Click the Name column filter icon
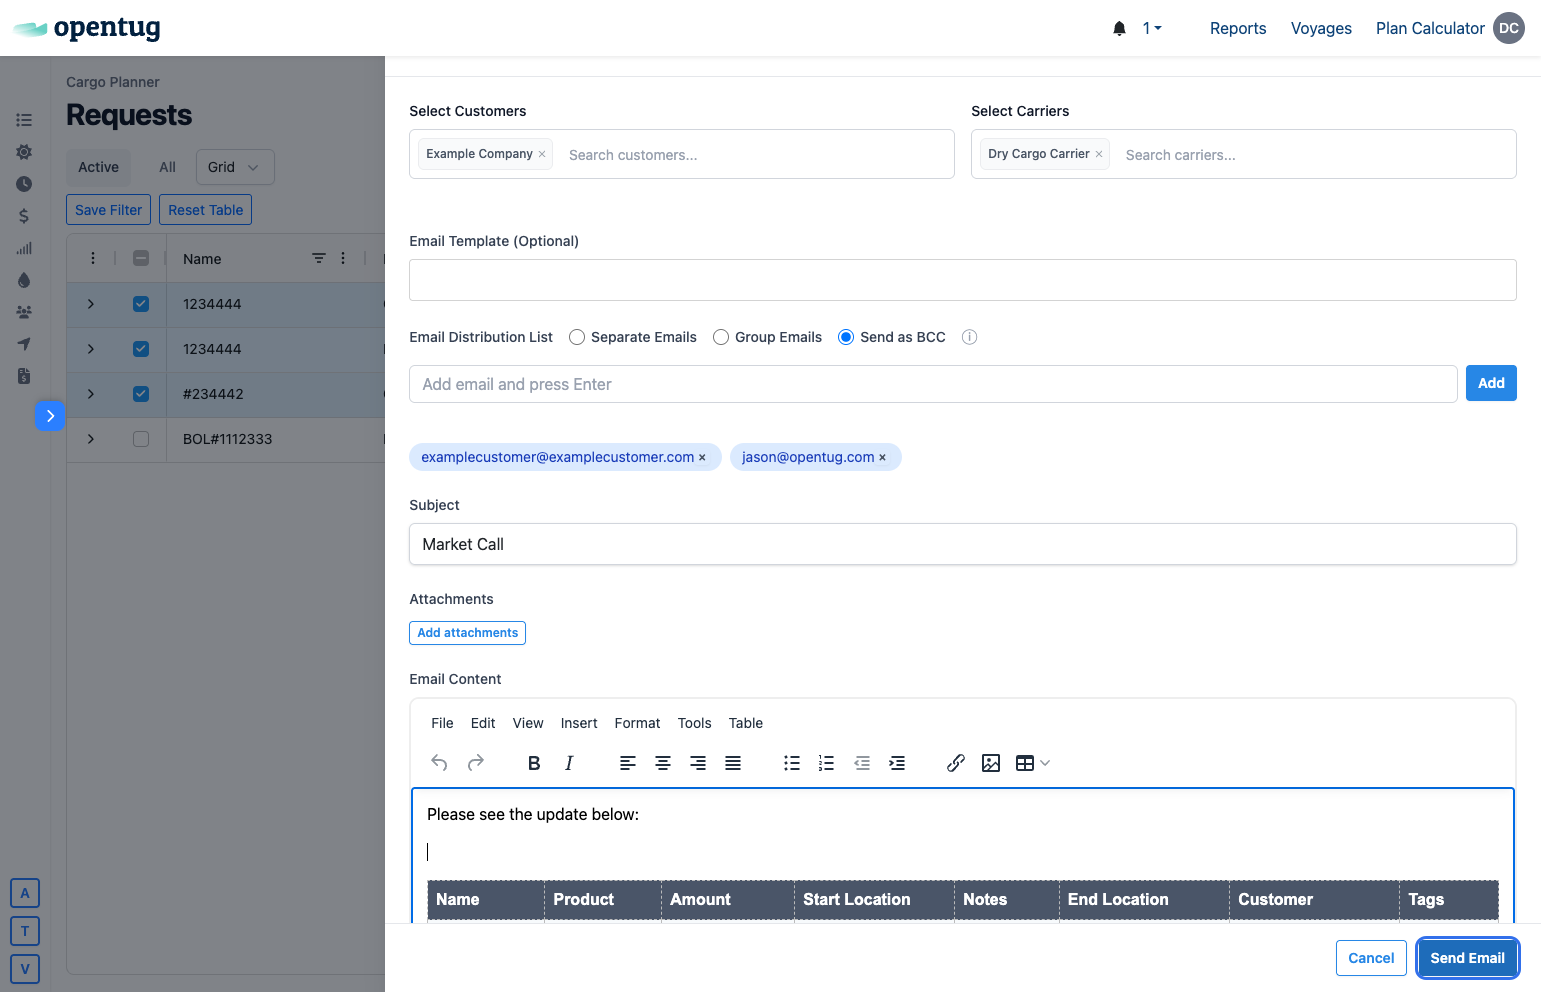Screen dimensions: 1541x992 point(319,258)
